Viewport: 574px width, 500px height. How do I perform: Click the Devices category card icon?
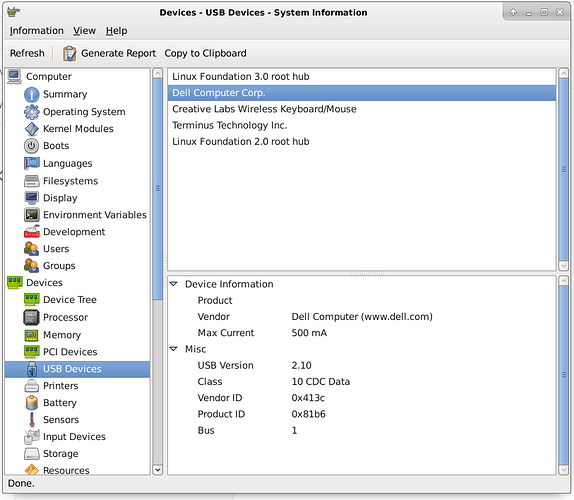15,283
